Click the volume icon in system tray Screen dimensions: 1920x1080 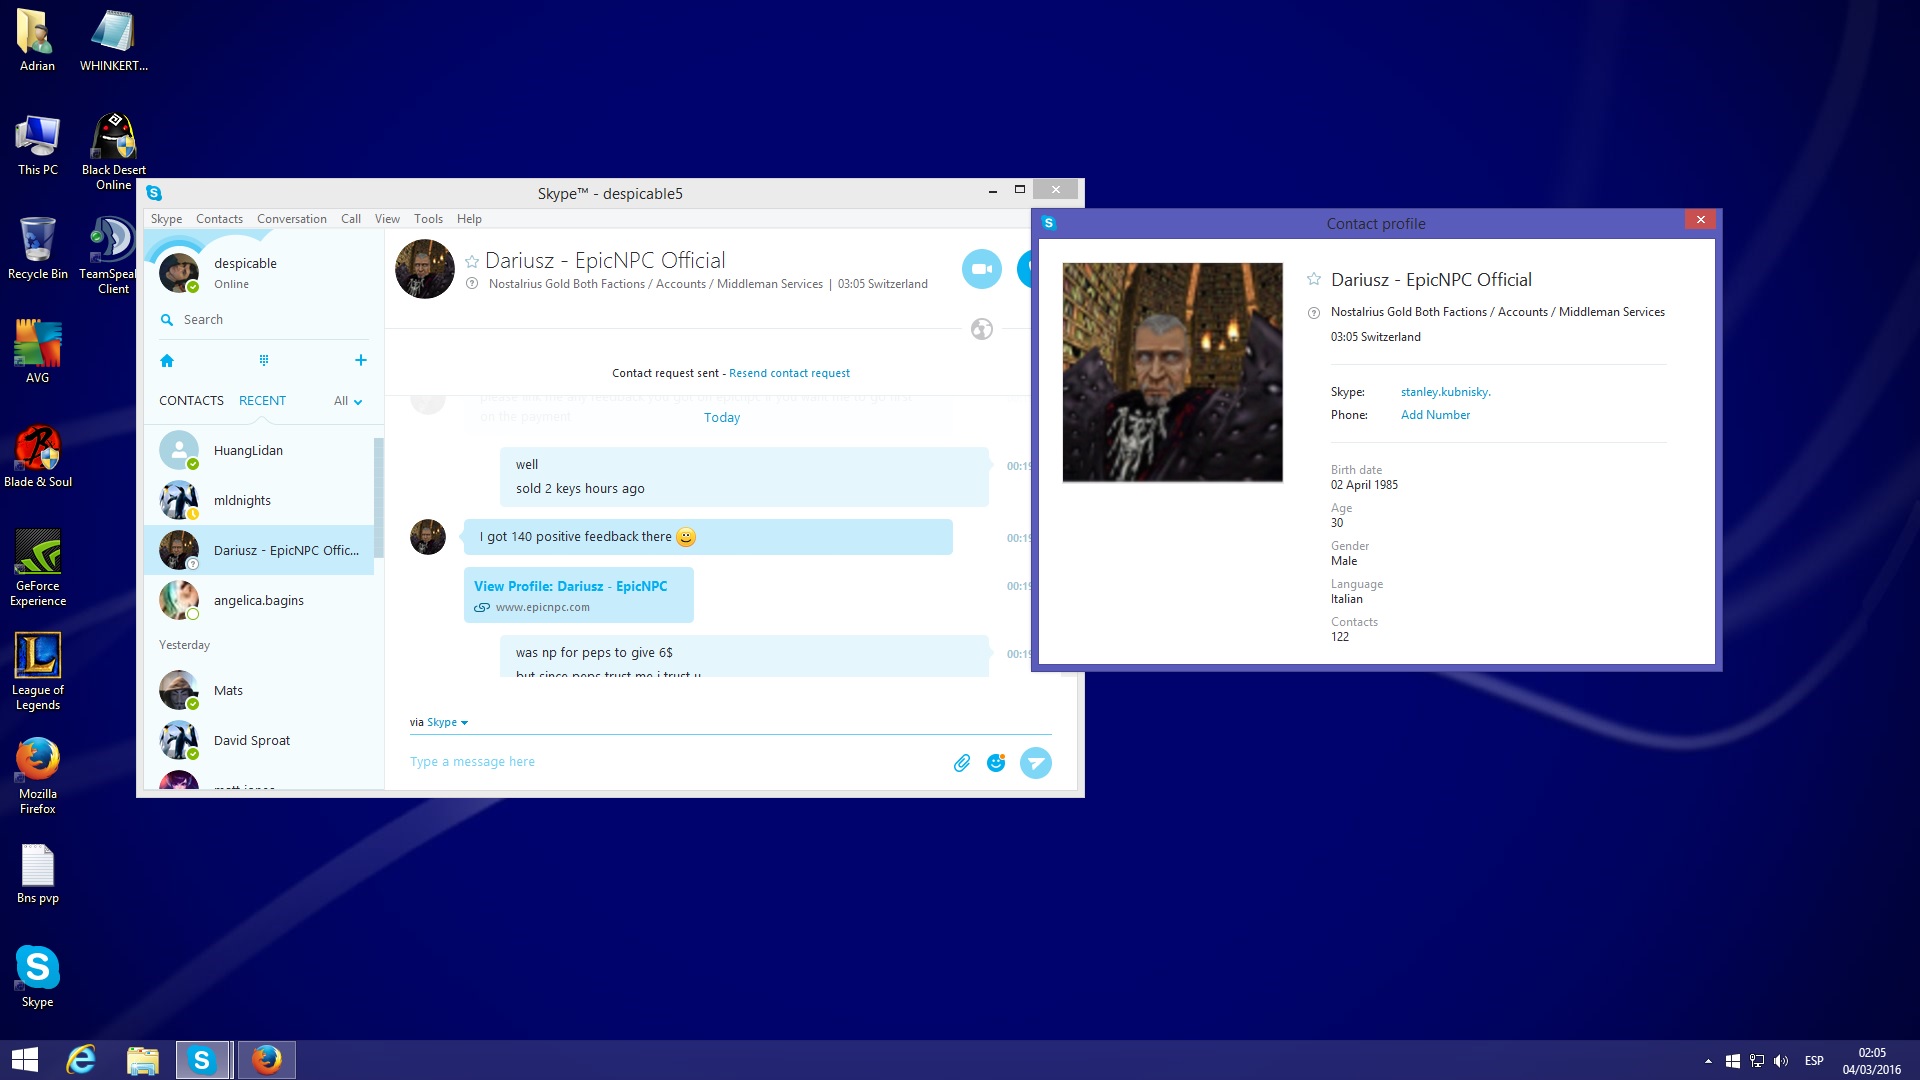click(x=1781, y=1061)
